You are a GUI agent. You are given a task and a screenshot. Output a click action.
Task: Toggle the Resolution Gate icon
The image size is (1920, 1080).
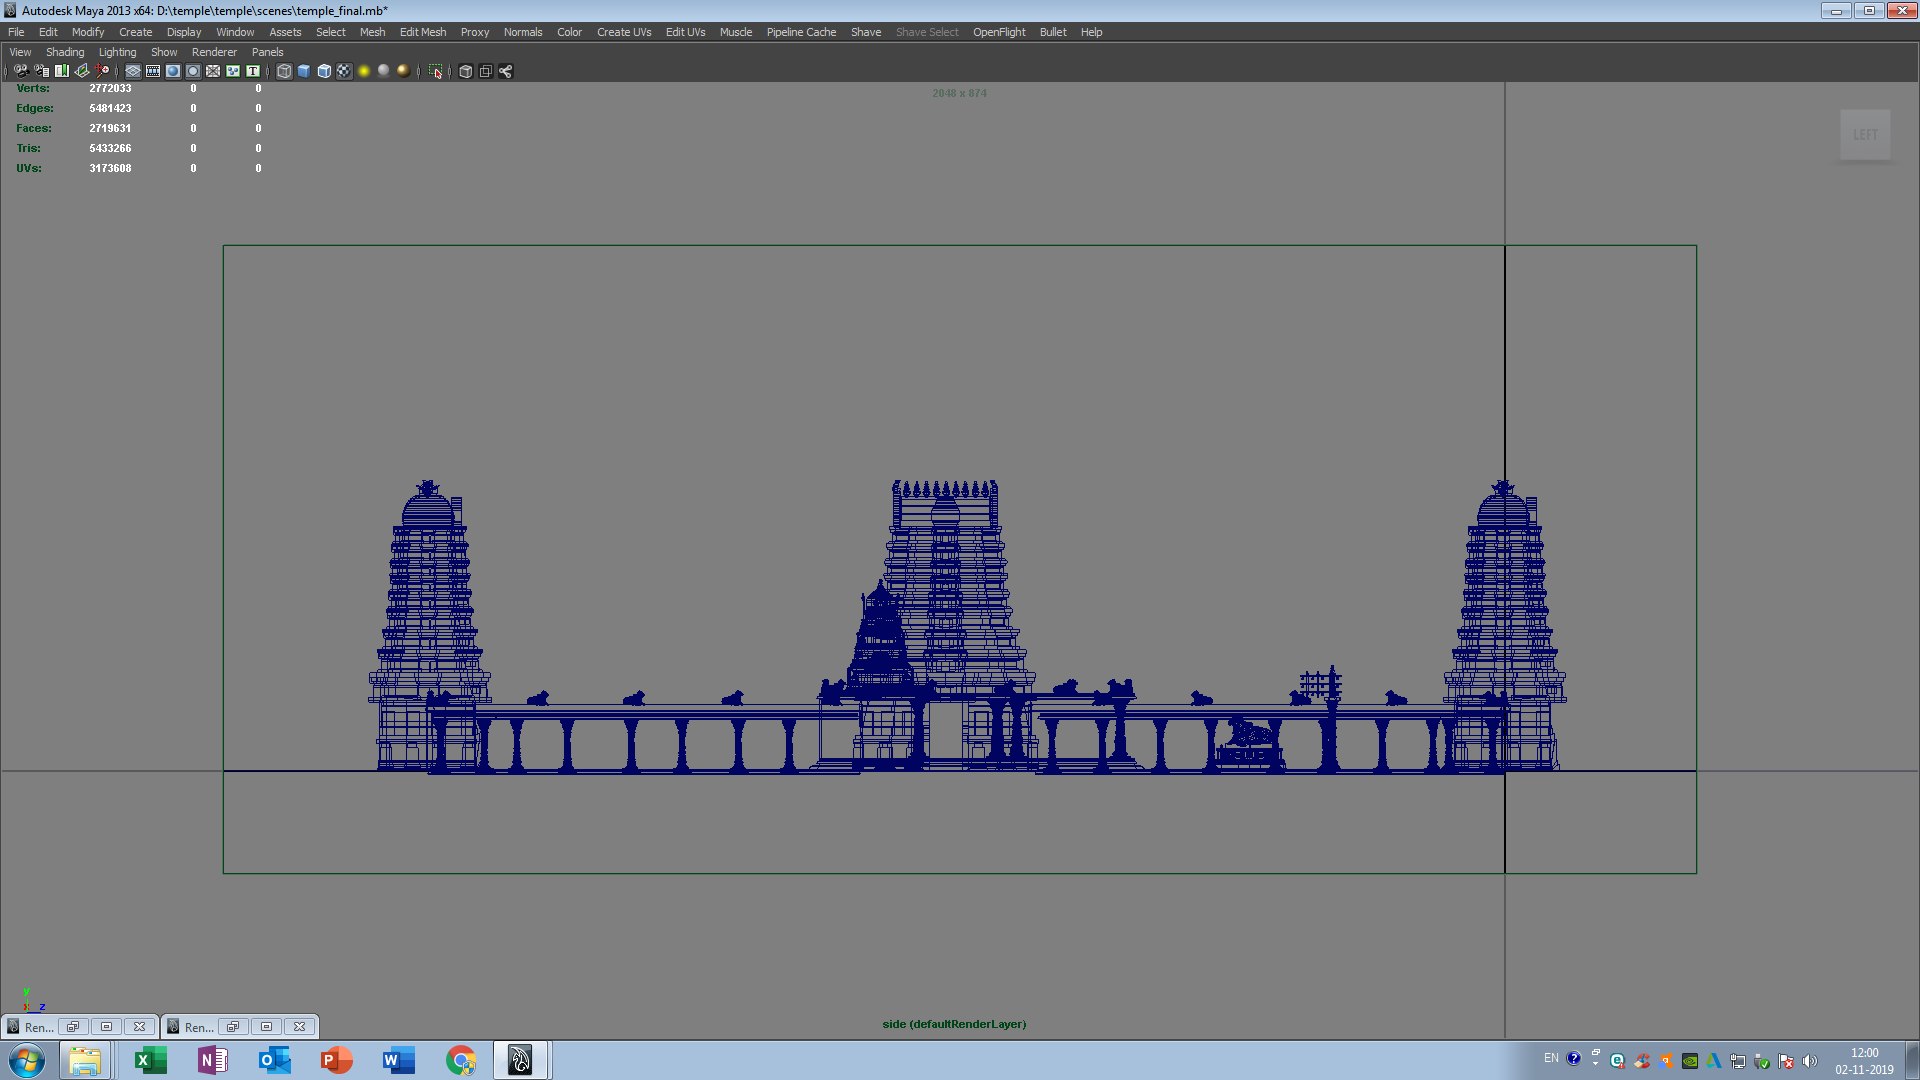173,71
